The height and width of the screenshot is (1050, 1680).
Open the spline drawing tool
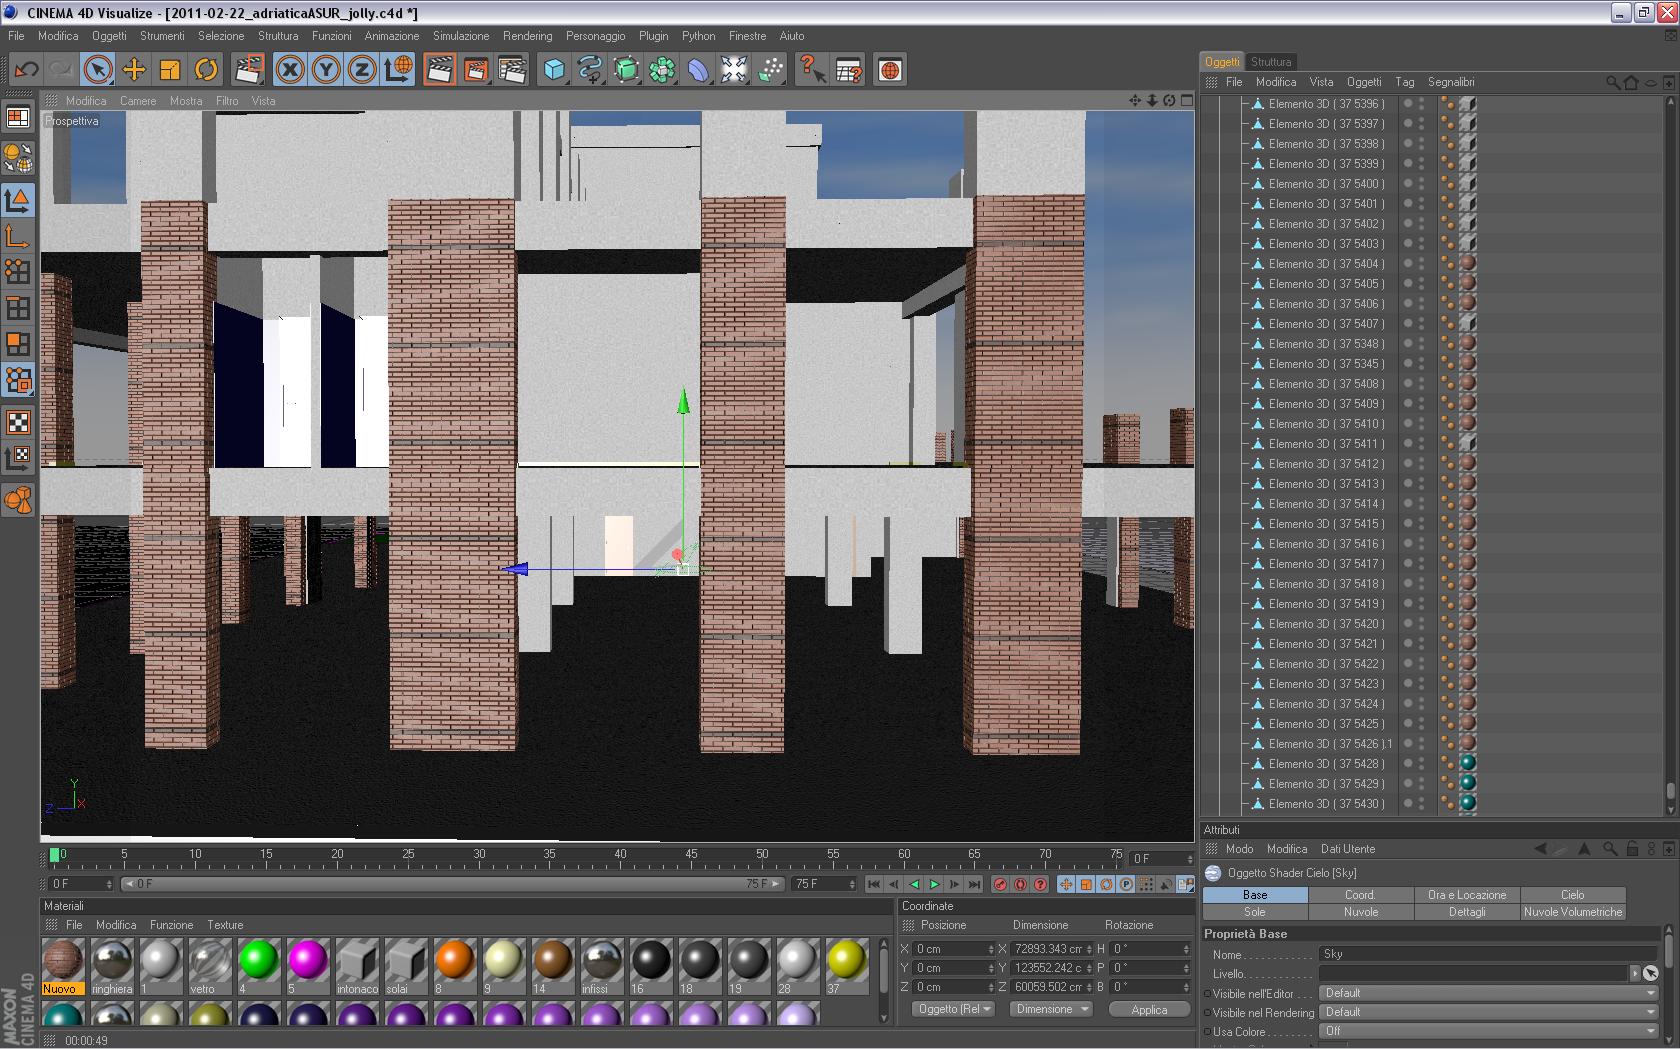tap(590, 70)
